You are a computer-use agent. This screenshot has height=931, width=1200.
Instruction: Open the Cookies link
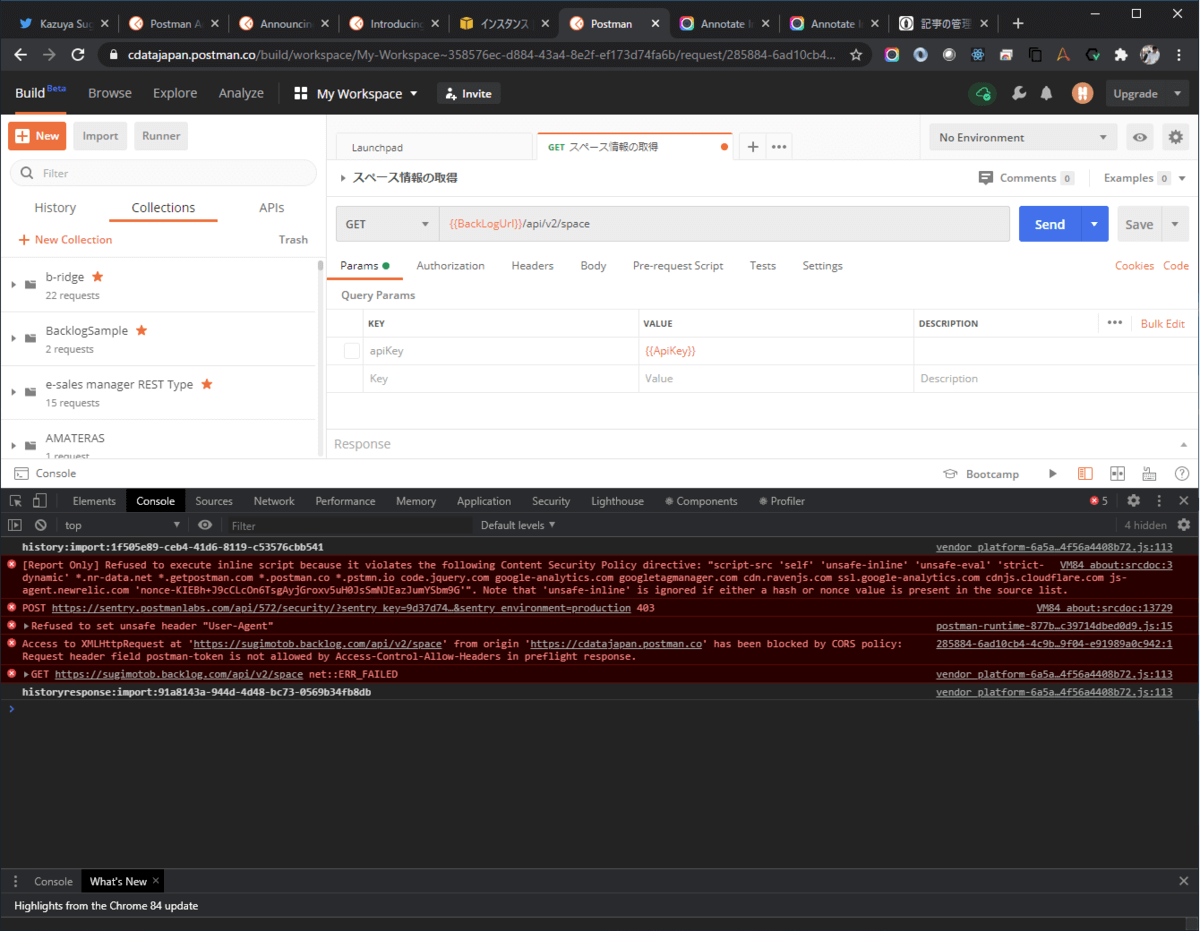pyautogui.click(x=1134, y=266)
